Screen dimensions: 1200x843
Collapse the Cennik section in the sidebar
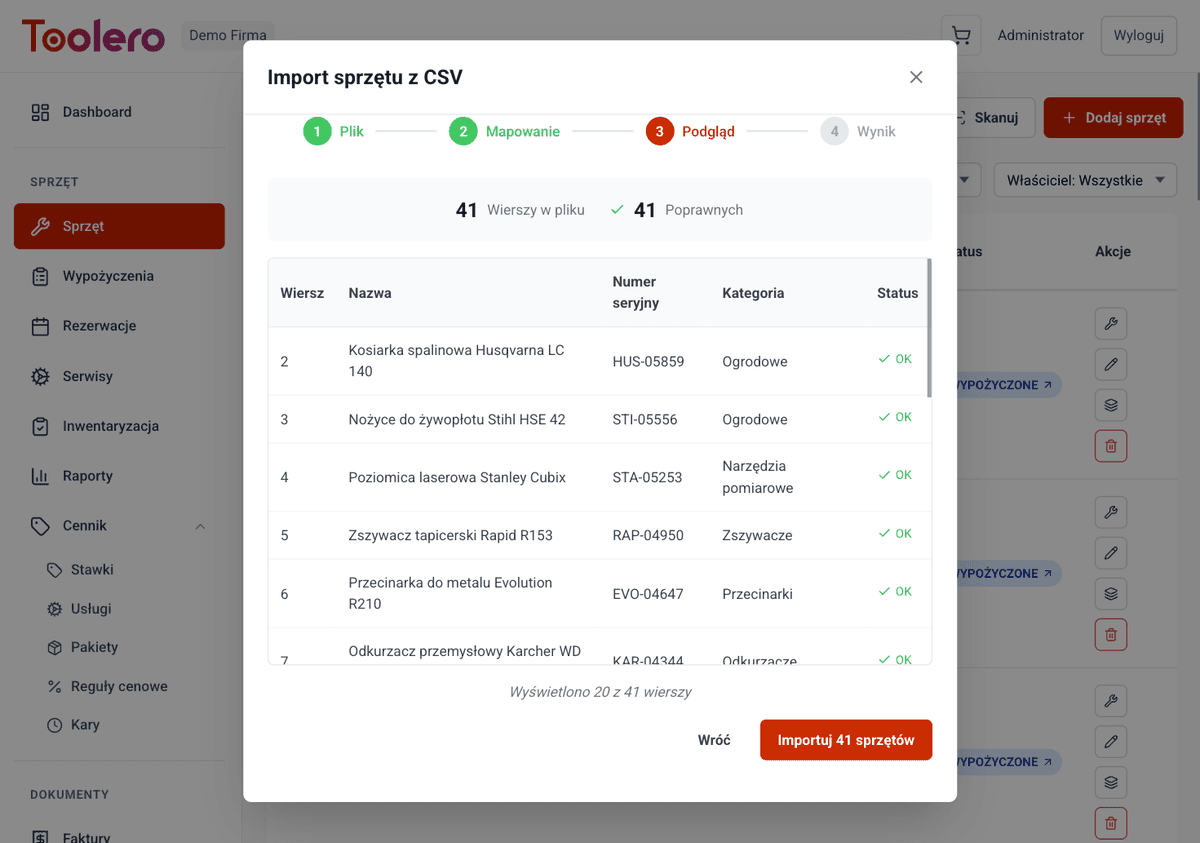(200, 525)
